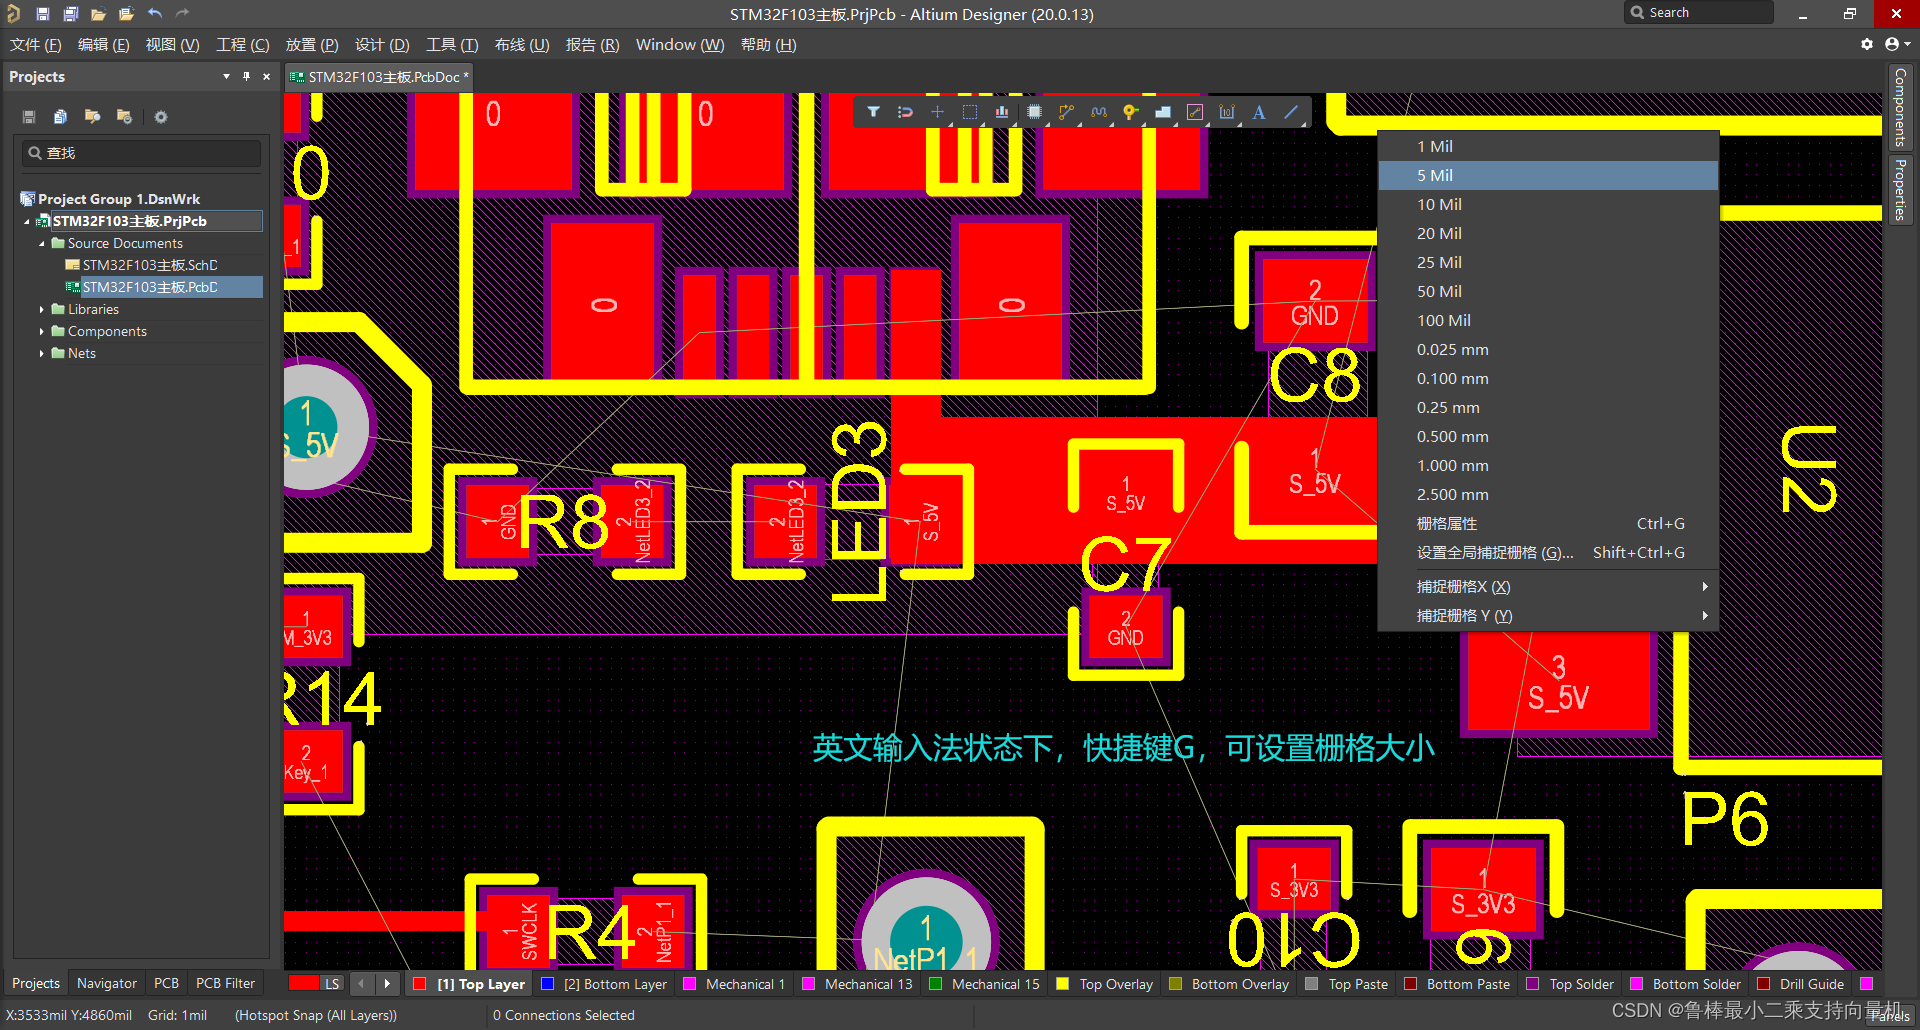
Task: Click the place via icon
Action: point(1130,112)
